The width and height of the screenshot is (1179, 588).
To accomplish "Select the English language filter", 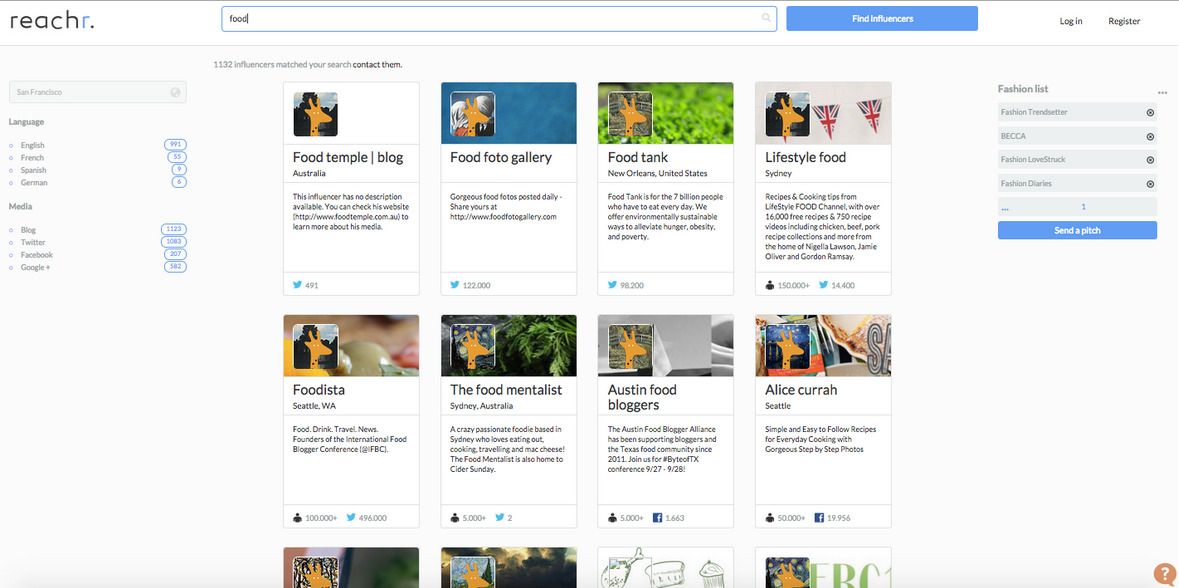I will pos(31,144).
